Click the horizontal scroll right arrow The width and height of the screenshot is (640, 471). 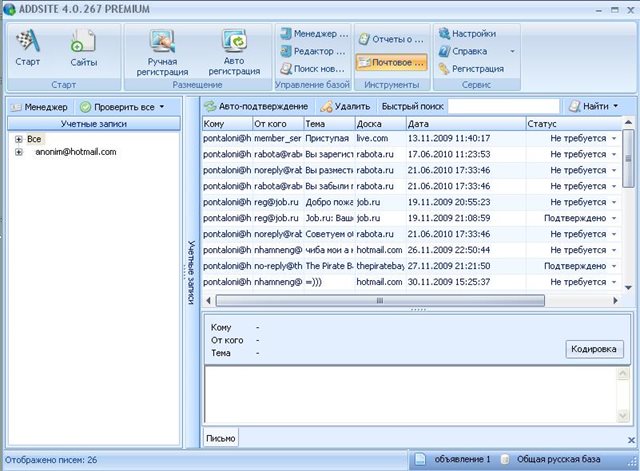616,301
